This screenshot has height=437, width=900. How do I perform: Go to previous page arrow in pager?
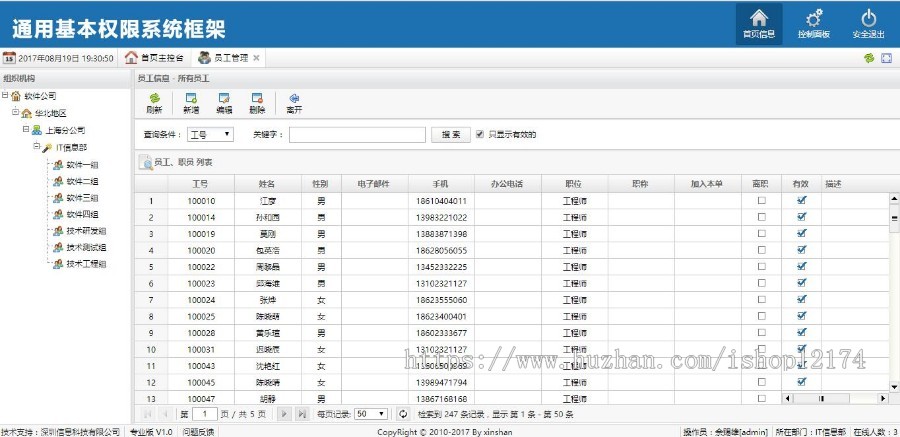[x=165, y=413]
